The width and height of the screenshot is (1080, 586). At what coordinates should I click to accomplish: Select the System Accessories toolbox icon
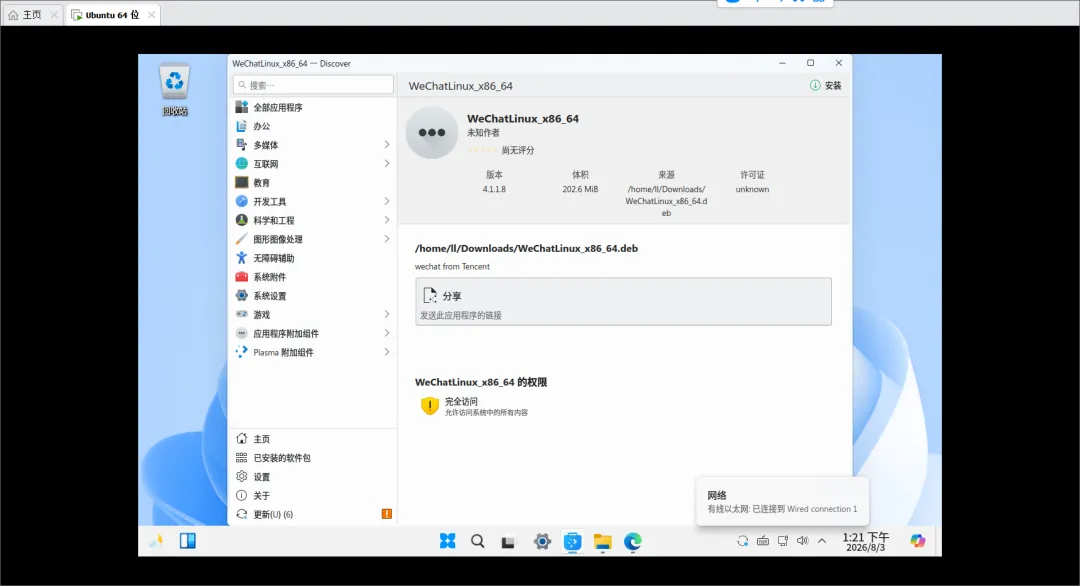(242, 277)
